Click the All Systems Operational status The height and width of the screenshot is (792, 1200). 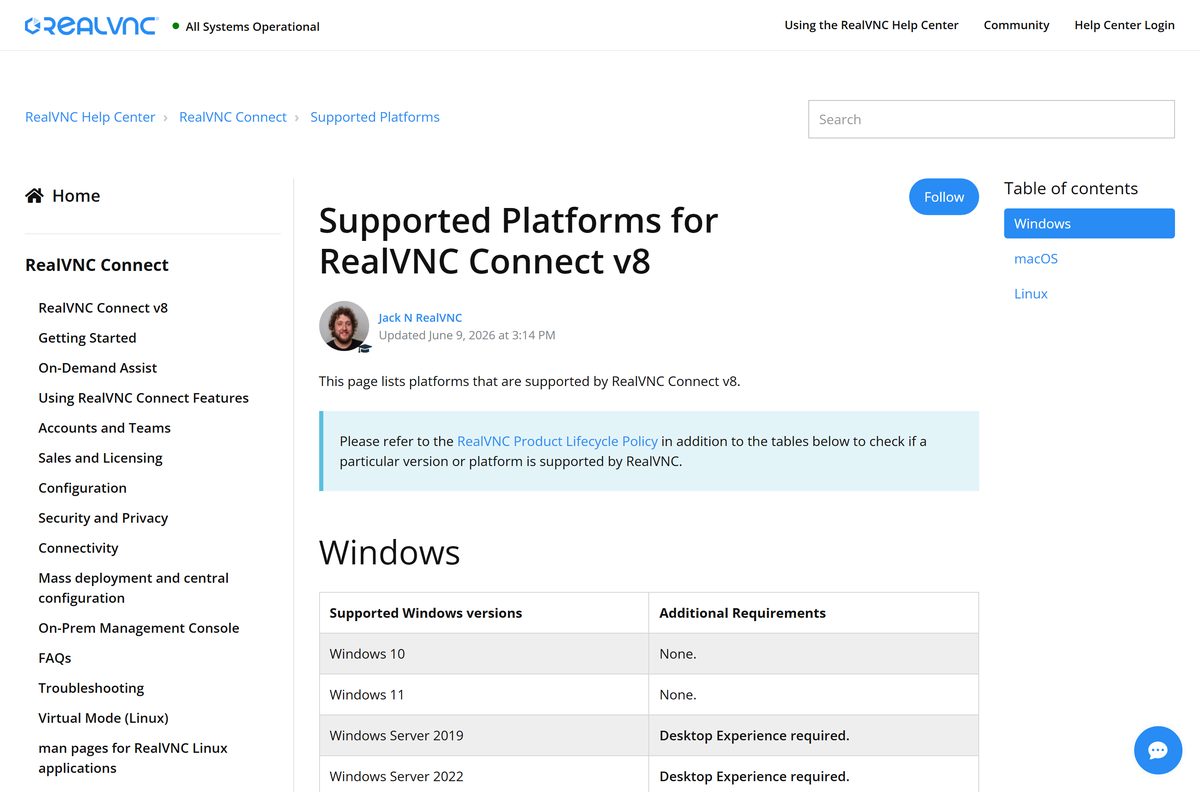tap(246, 26)
